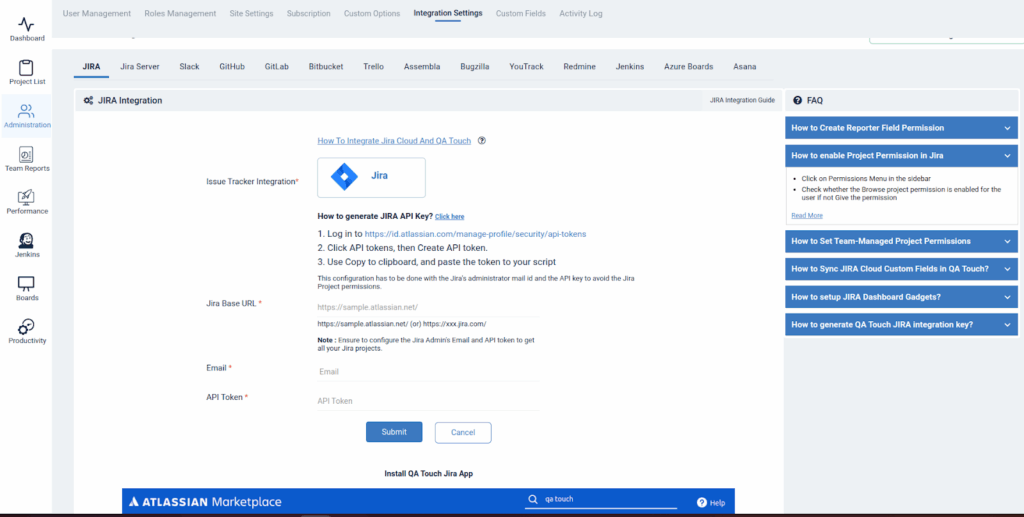Open Project List clipboard icon
Viewport: 1024px width, 517px height.
[x=26, y=68]
